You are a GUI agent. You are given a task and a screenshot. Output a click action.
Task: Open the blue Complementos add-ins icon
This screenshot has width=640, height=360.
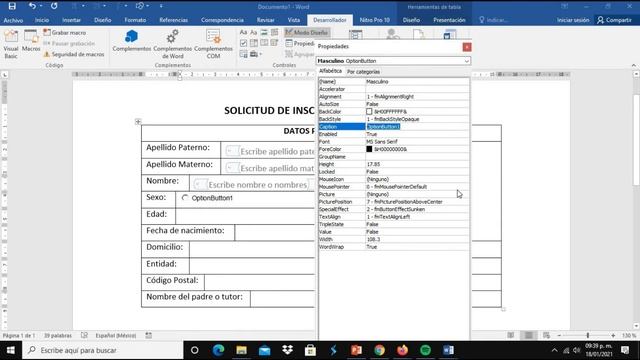pos(131,40)
